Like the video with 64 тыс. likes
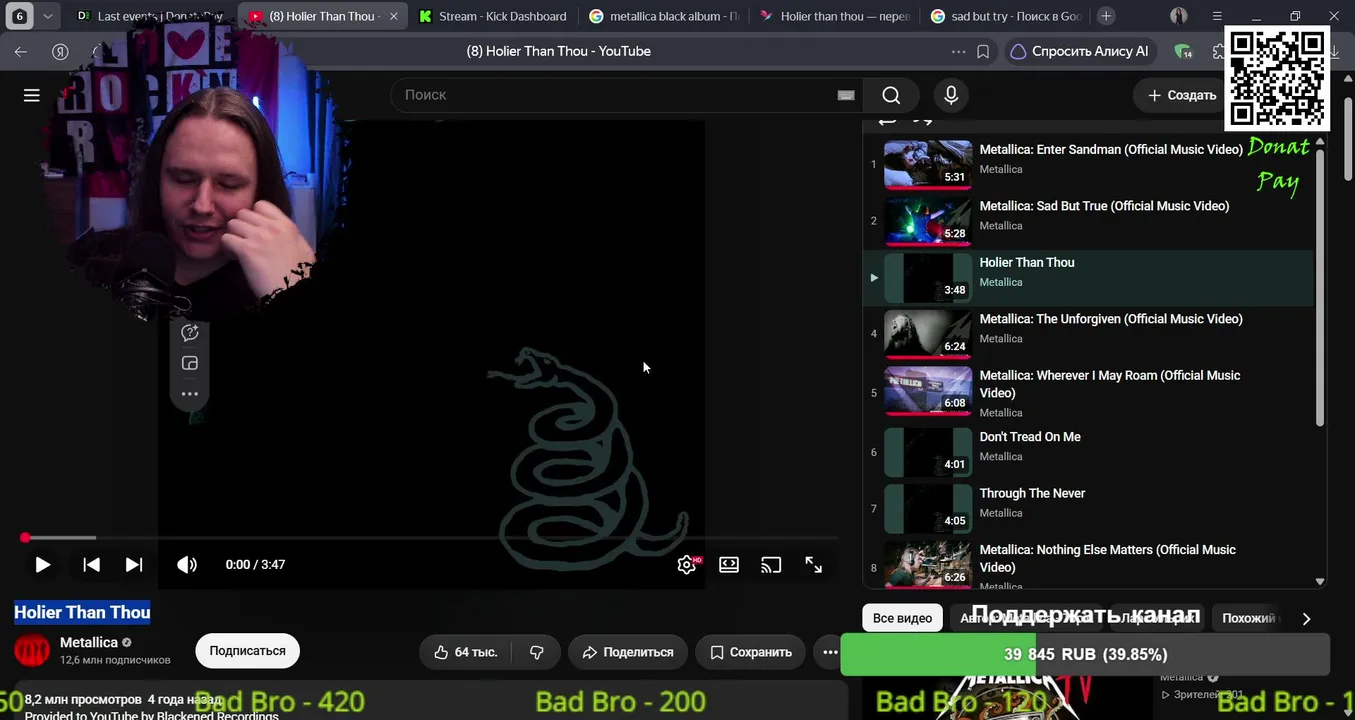The height and width of the screenshot is (720, 1355). click(466, 652)
